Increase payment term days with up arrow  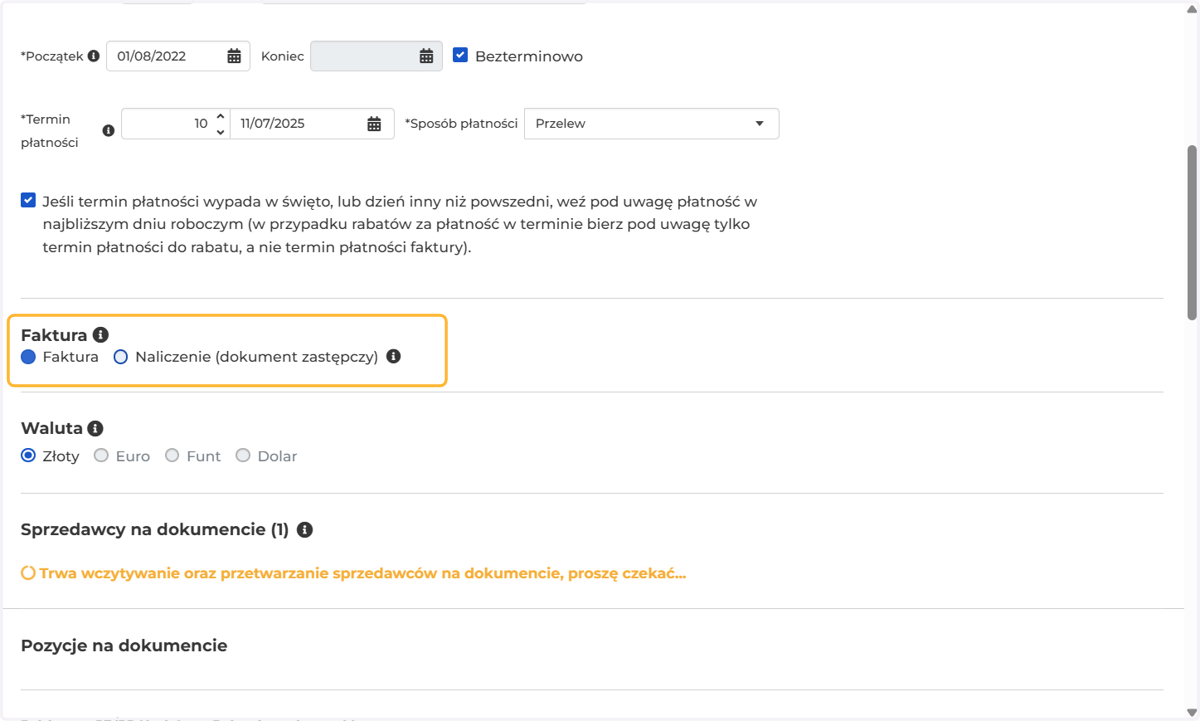click(220, 117)
